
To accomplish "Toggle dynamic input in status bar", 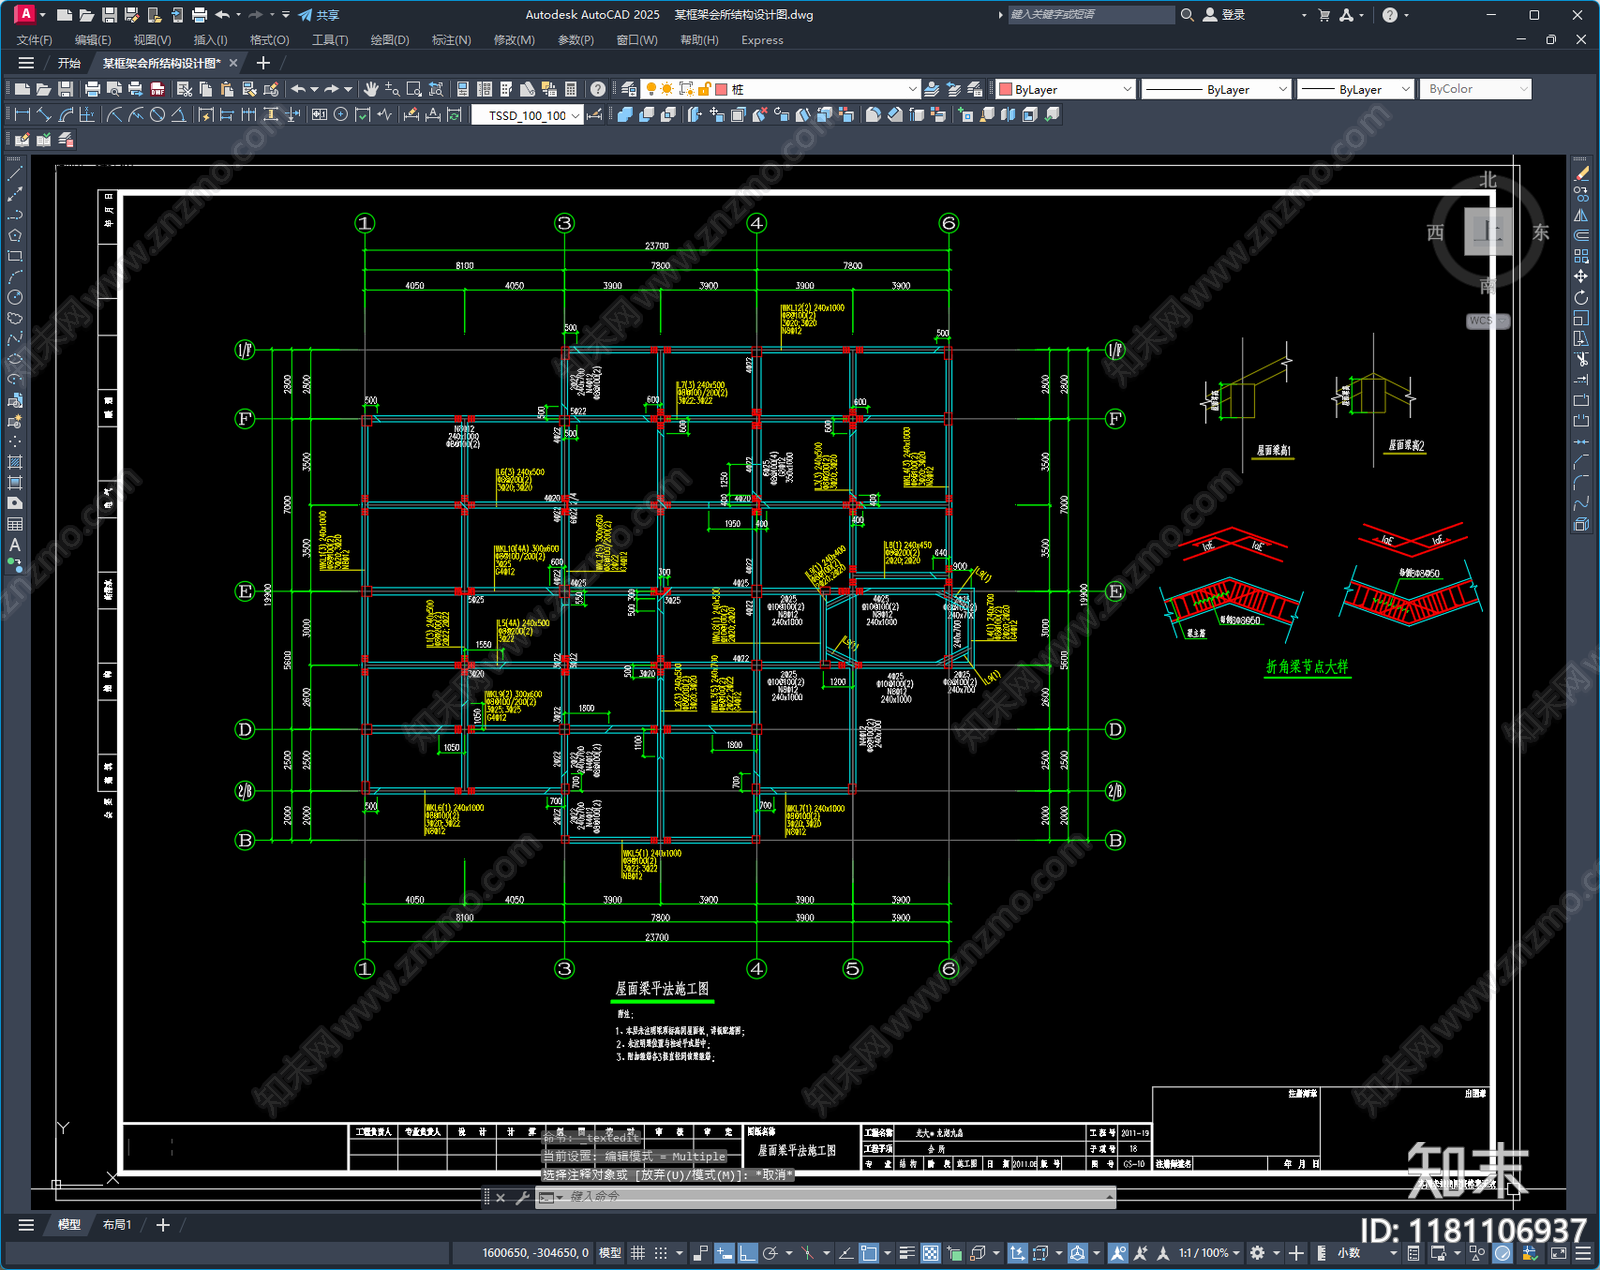I will [x=723, y=1253].
